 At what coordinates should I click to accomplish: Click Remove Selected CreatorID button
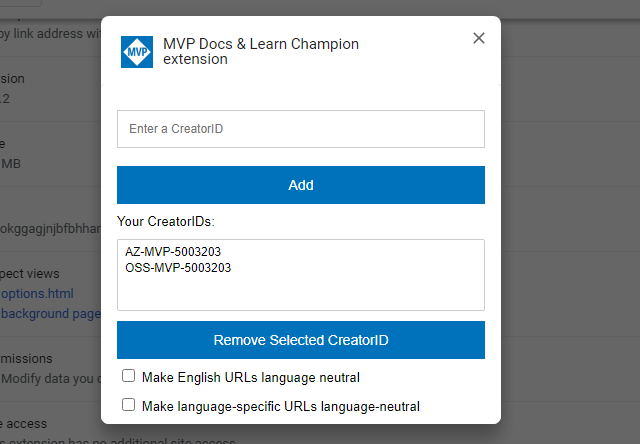pos(301,340)
